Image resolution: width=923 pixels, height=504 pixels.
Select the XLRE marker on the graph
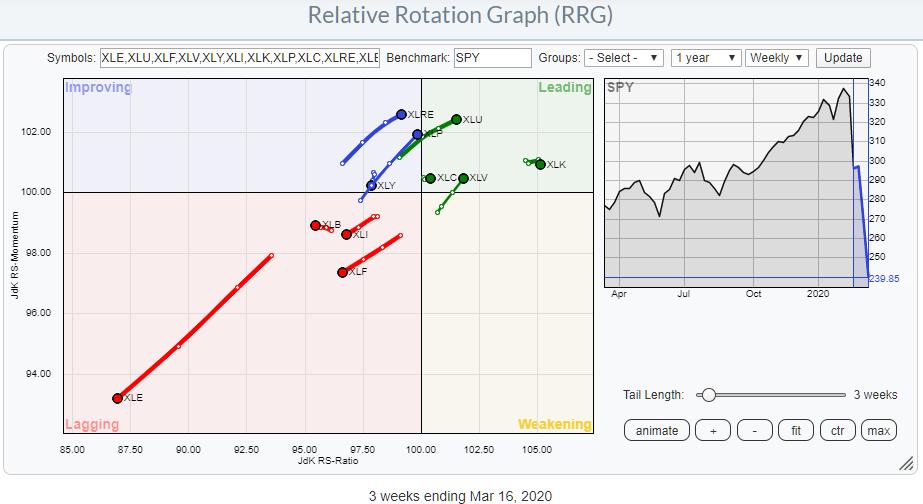[x=402, y=115]
